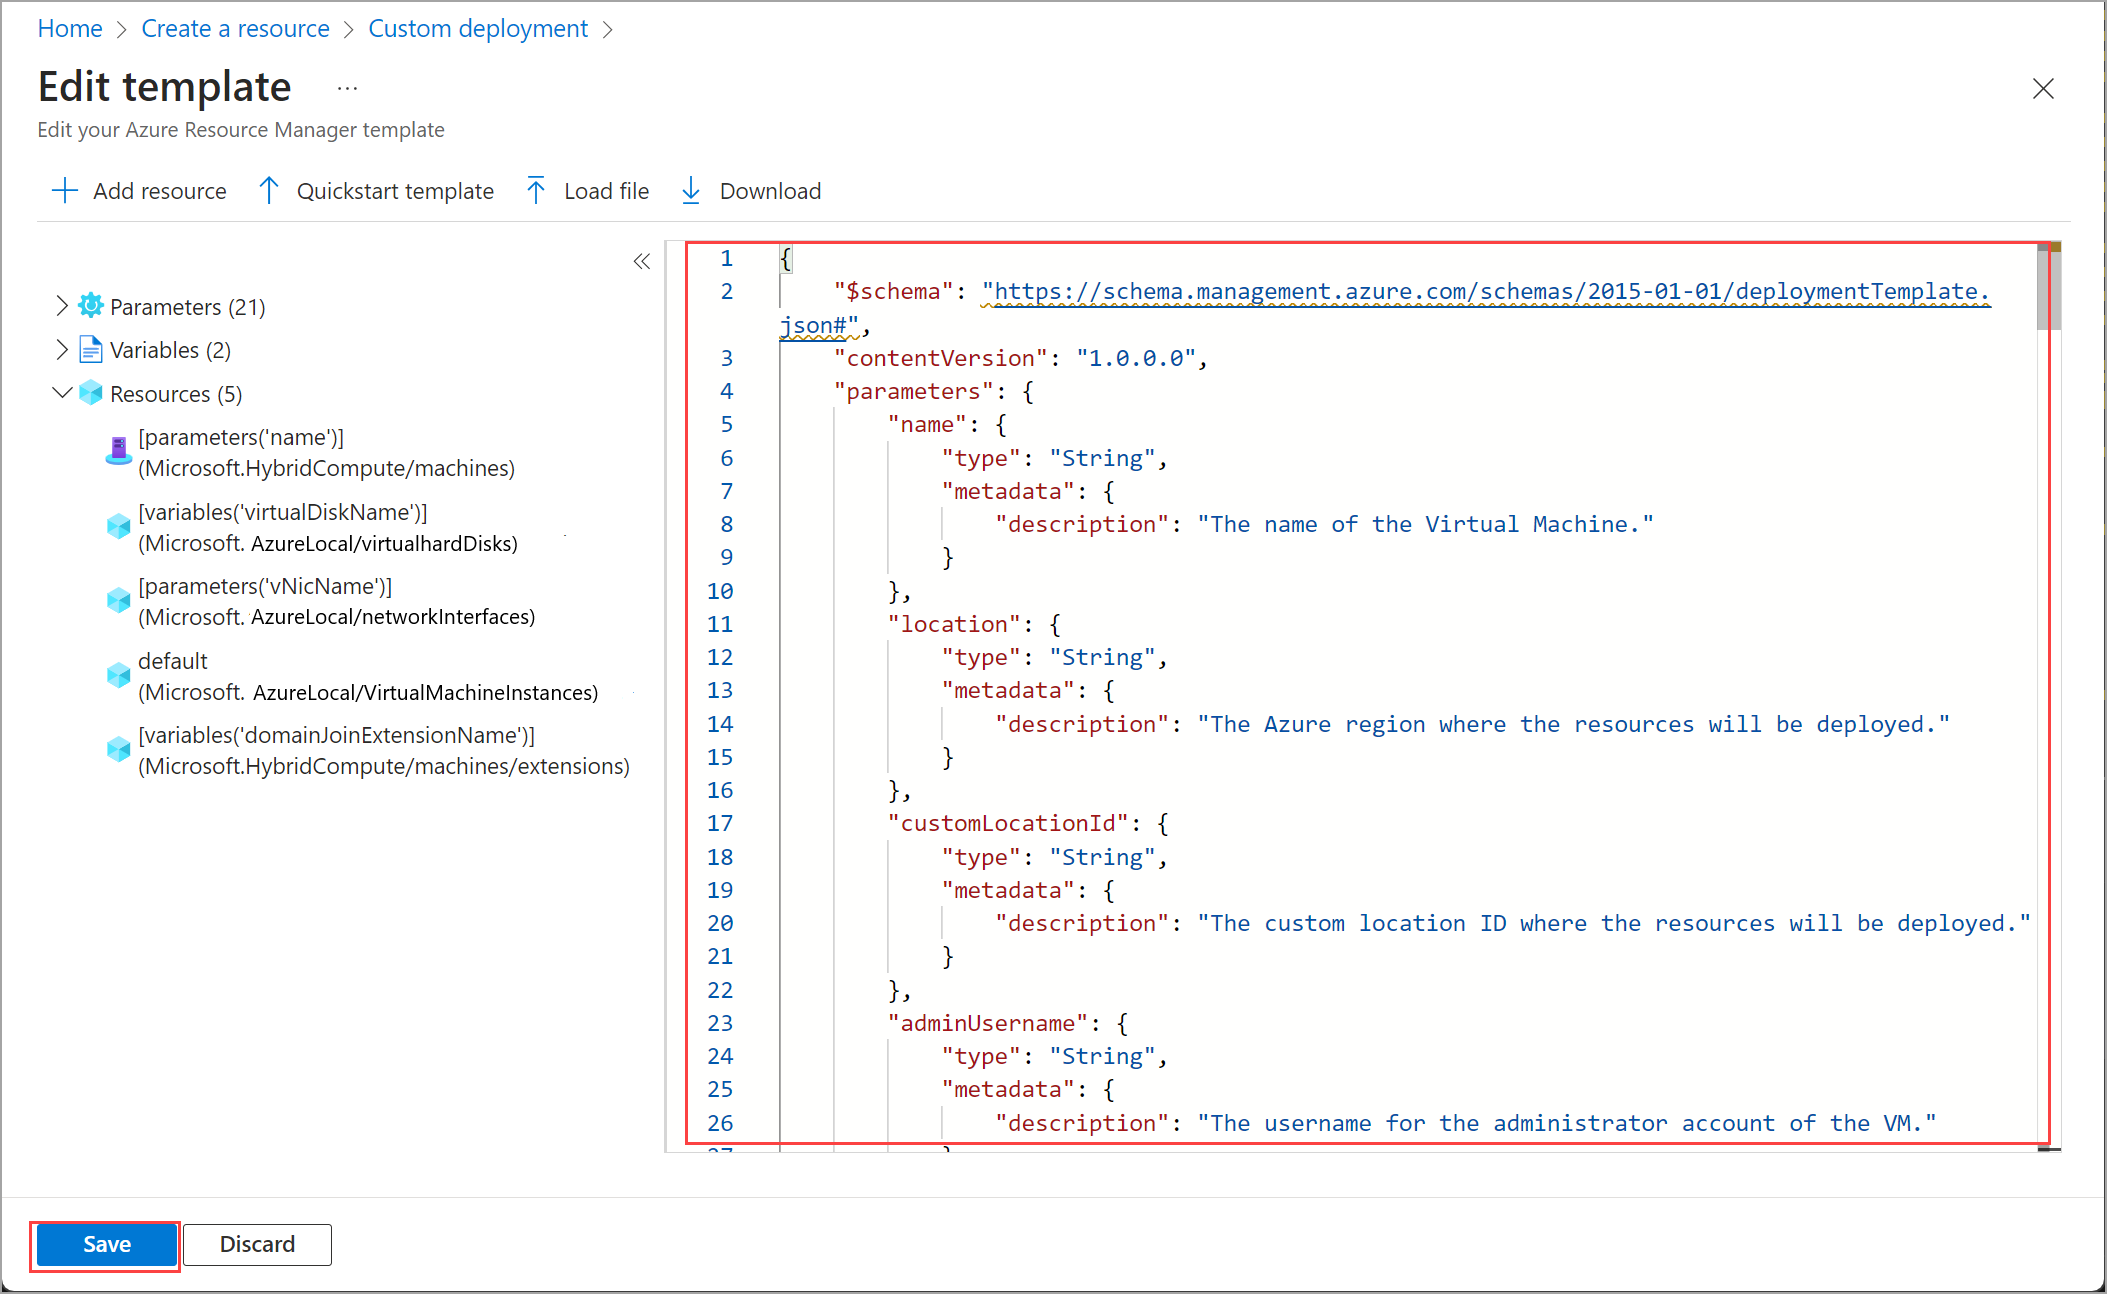Click the Download icon in the toolbar
Viewport: 2107px width, 1294px height.
coord(691,190)
